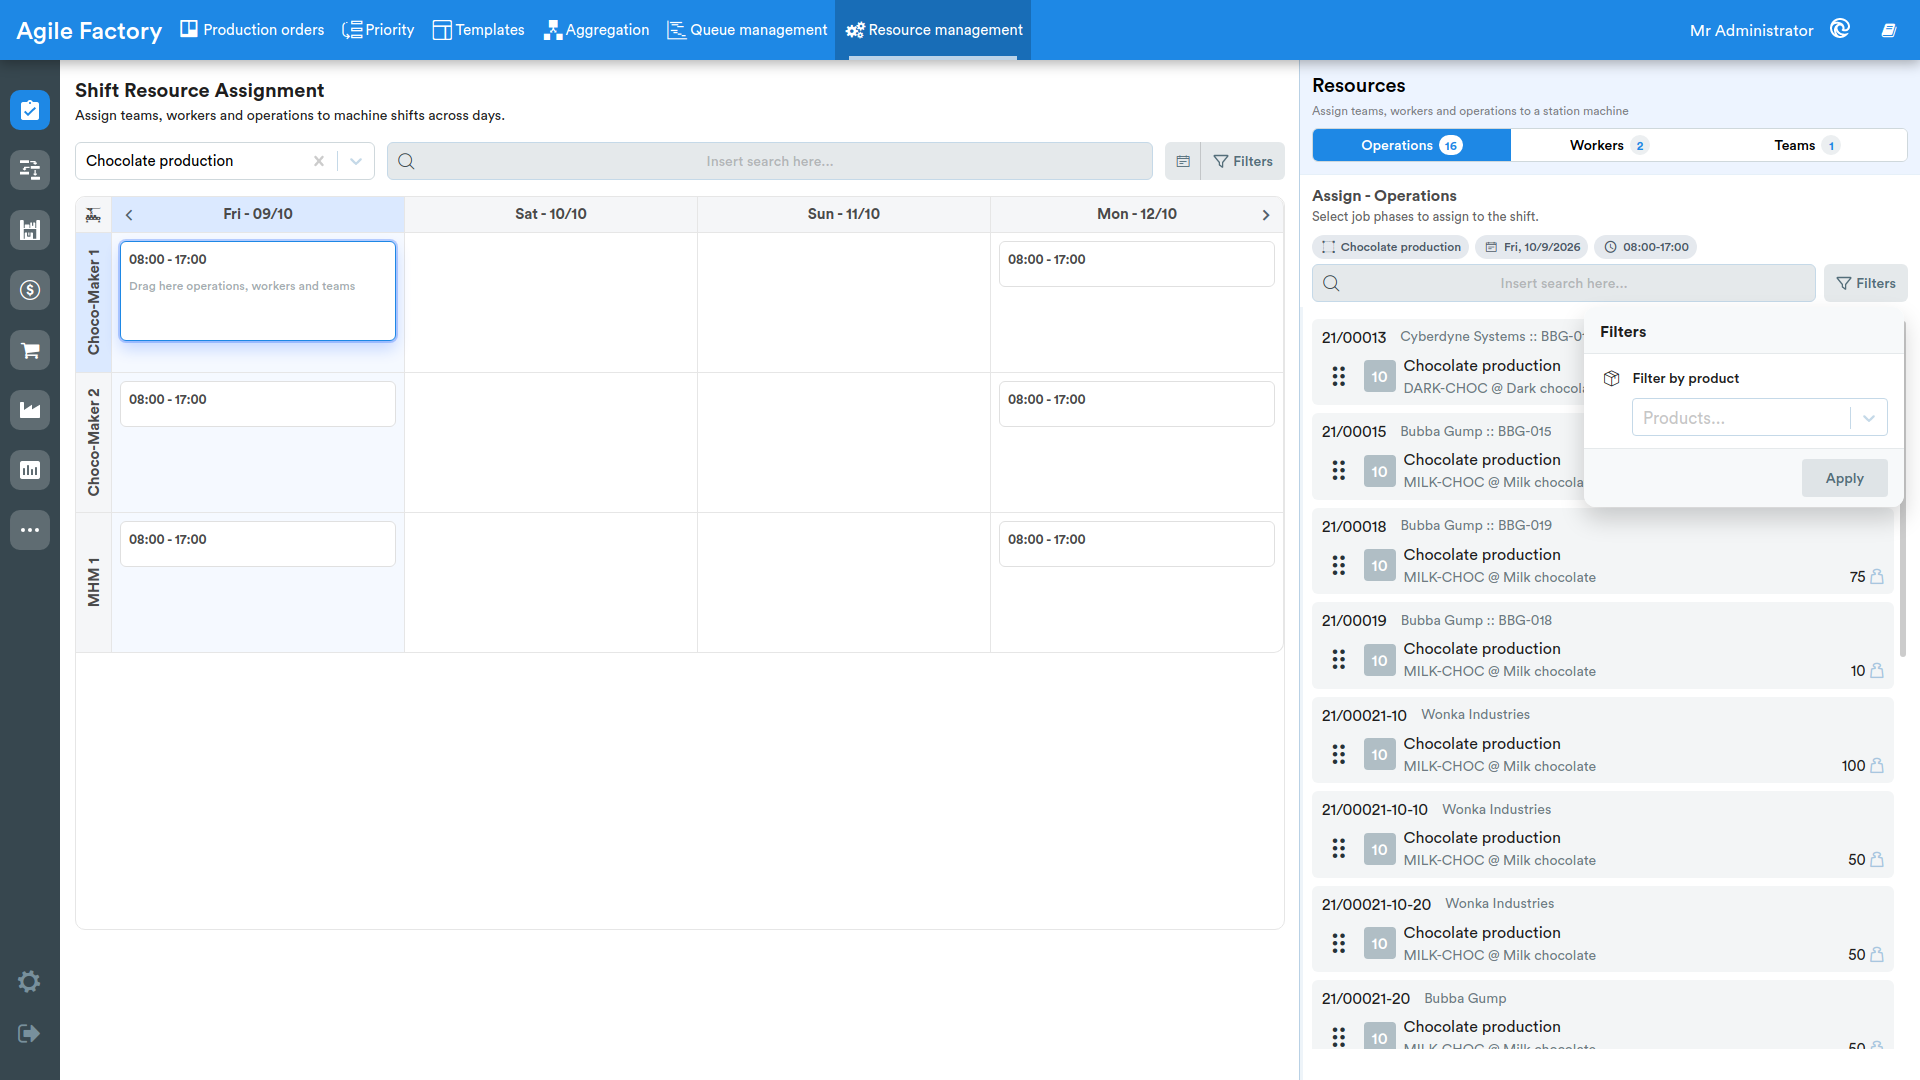Click the logout icon in sidebar
The image size is (1920, 1080).
click(29, 1033)
